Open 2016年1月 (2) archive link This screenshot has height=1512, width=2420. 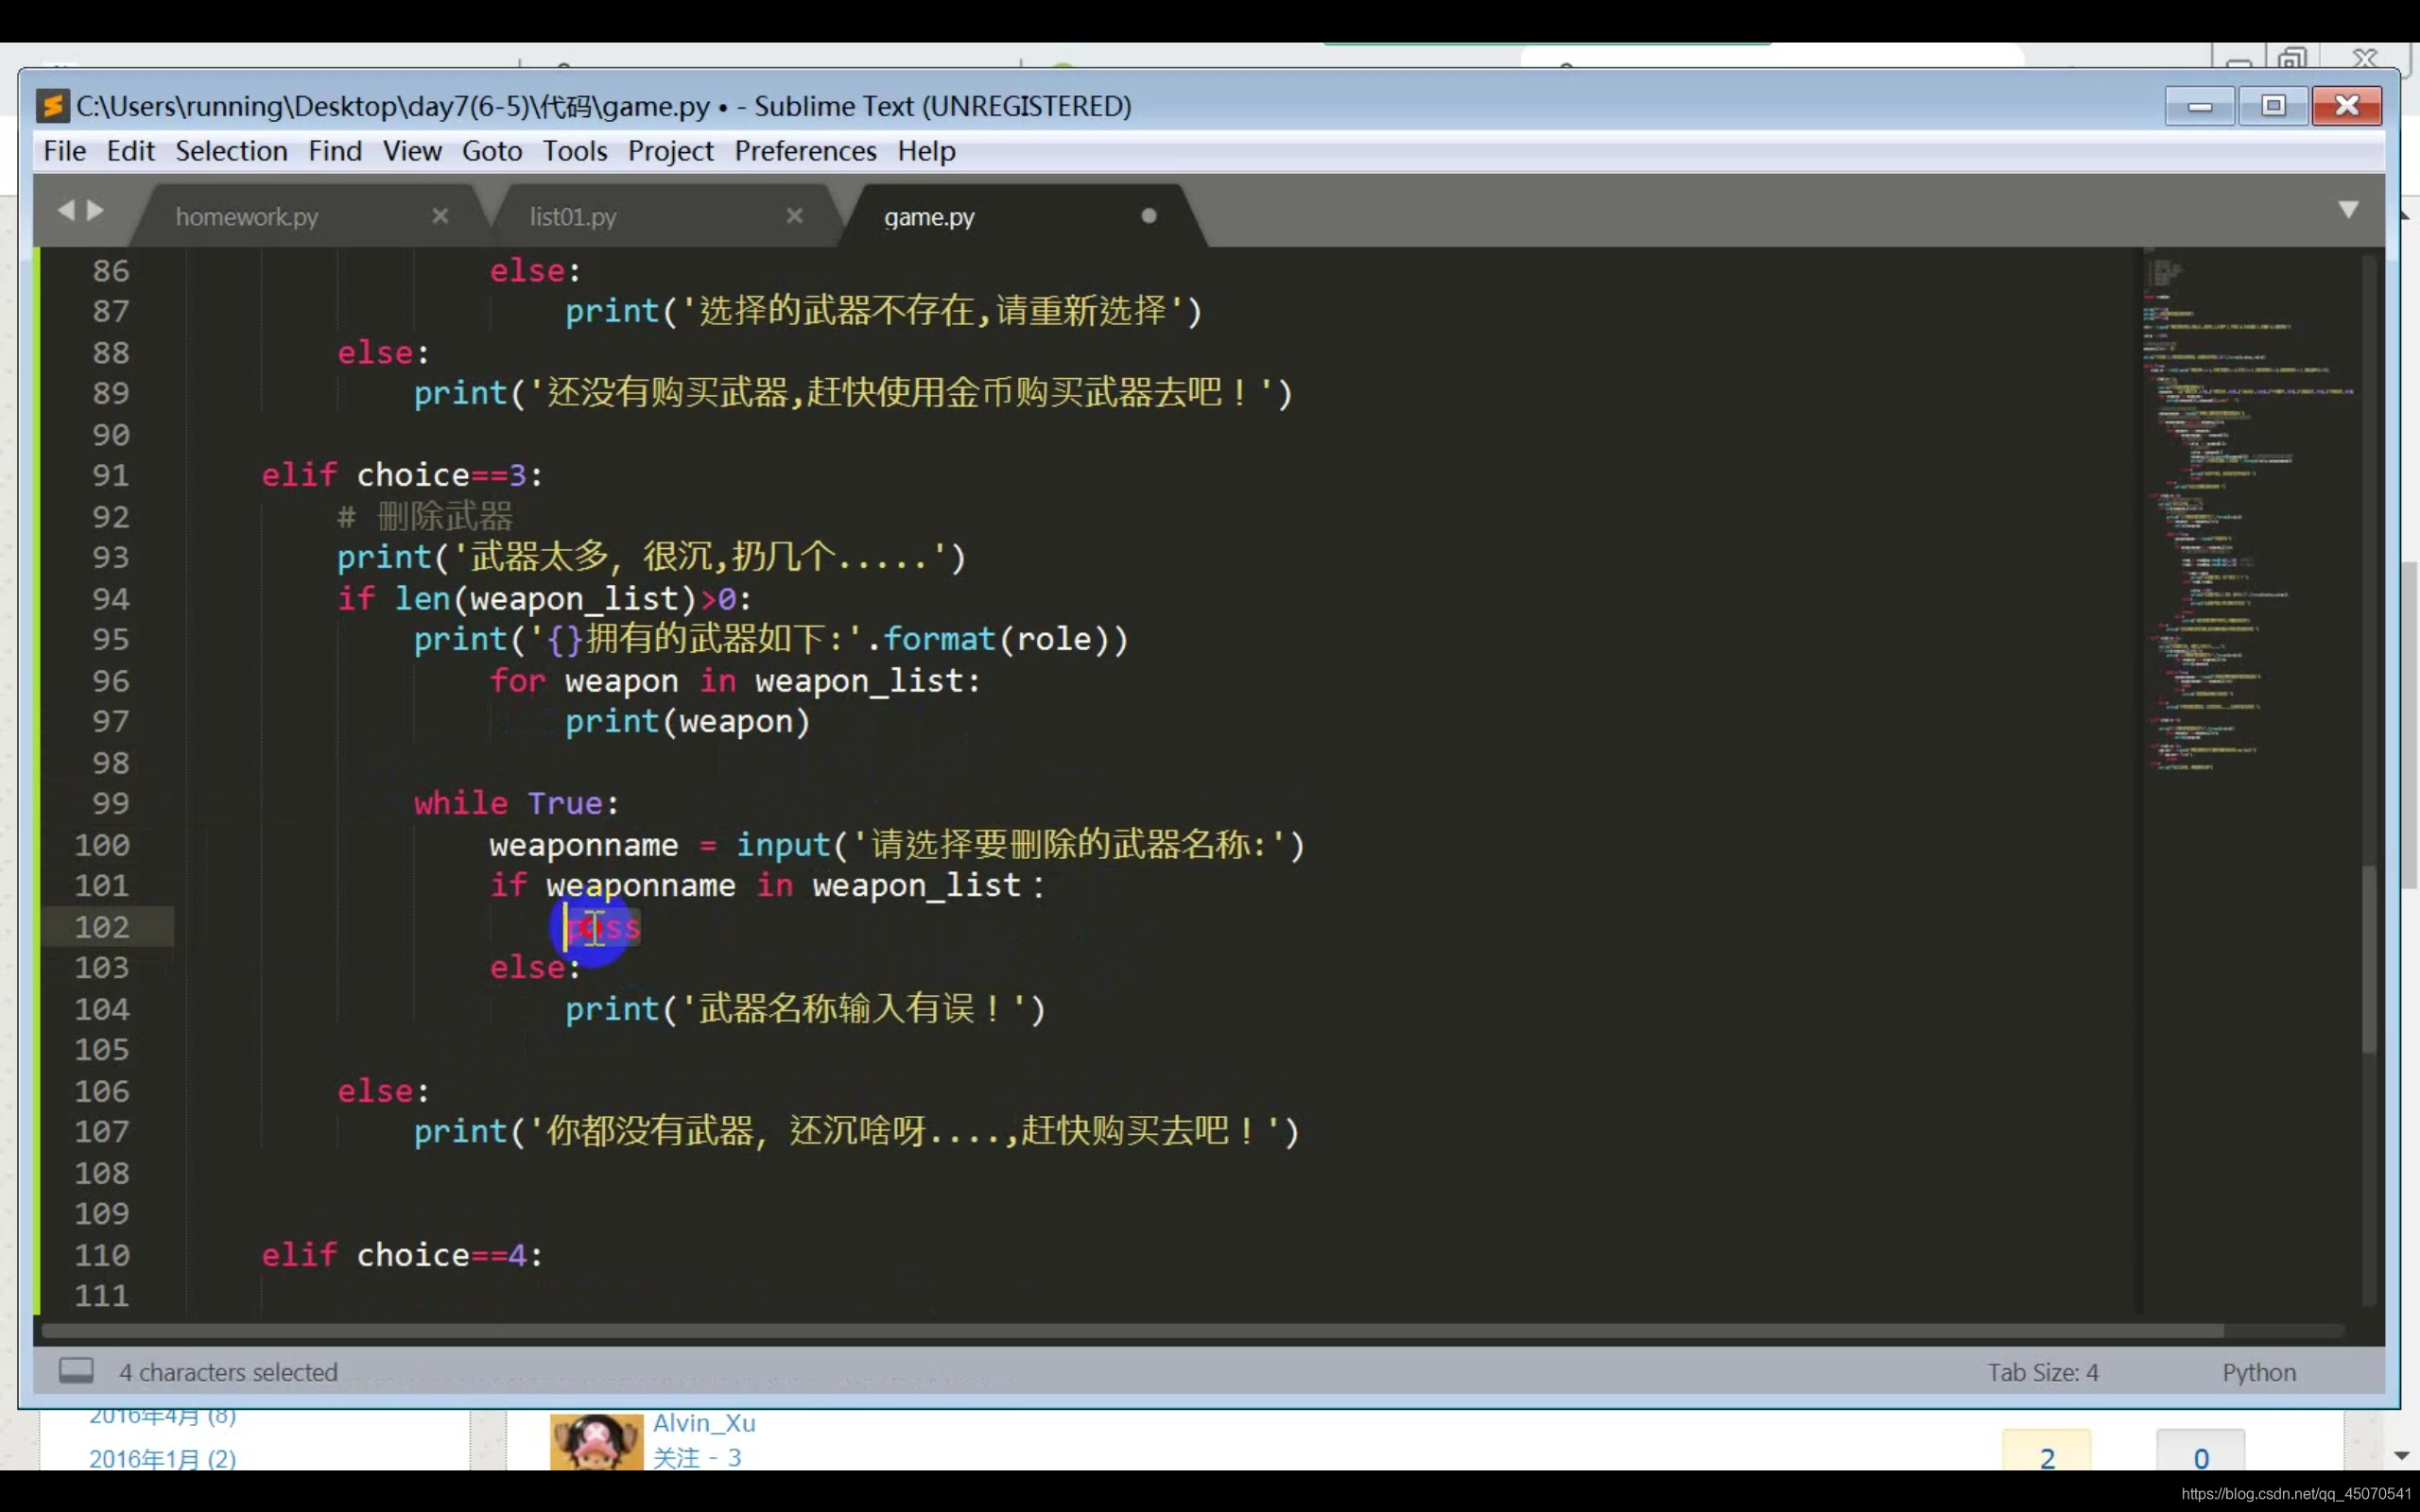tap(162, 1458)
